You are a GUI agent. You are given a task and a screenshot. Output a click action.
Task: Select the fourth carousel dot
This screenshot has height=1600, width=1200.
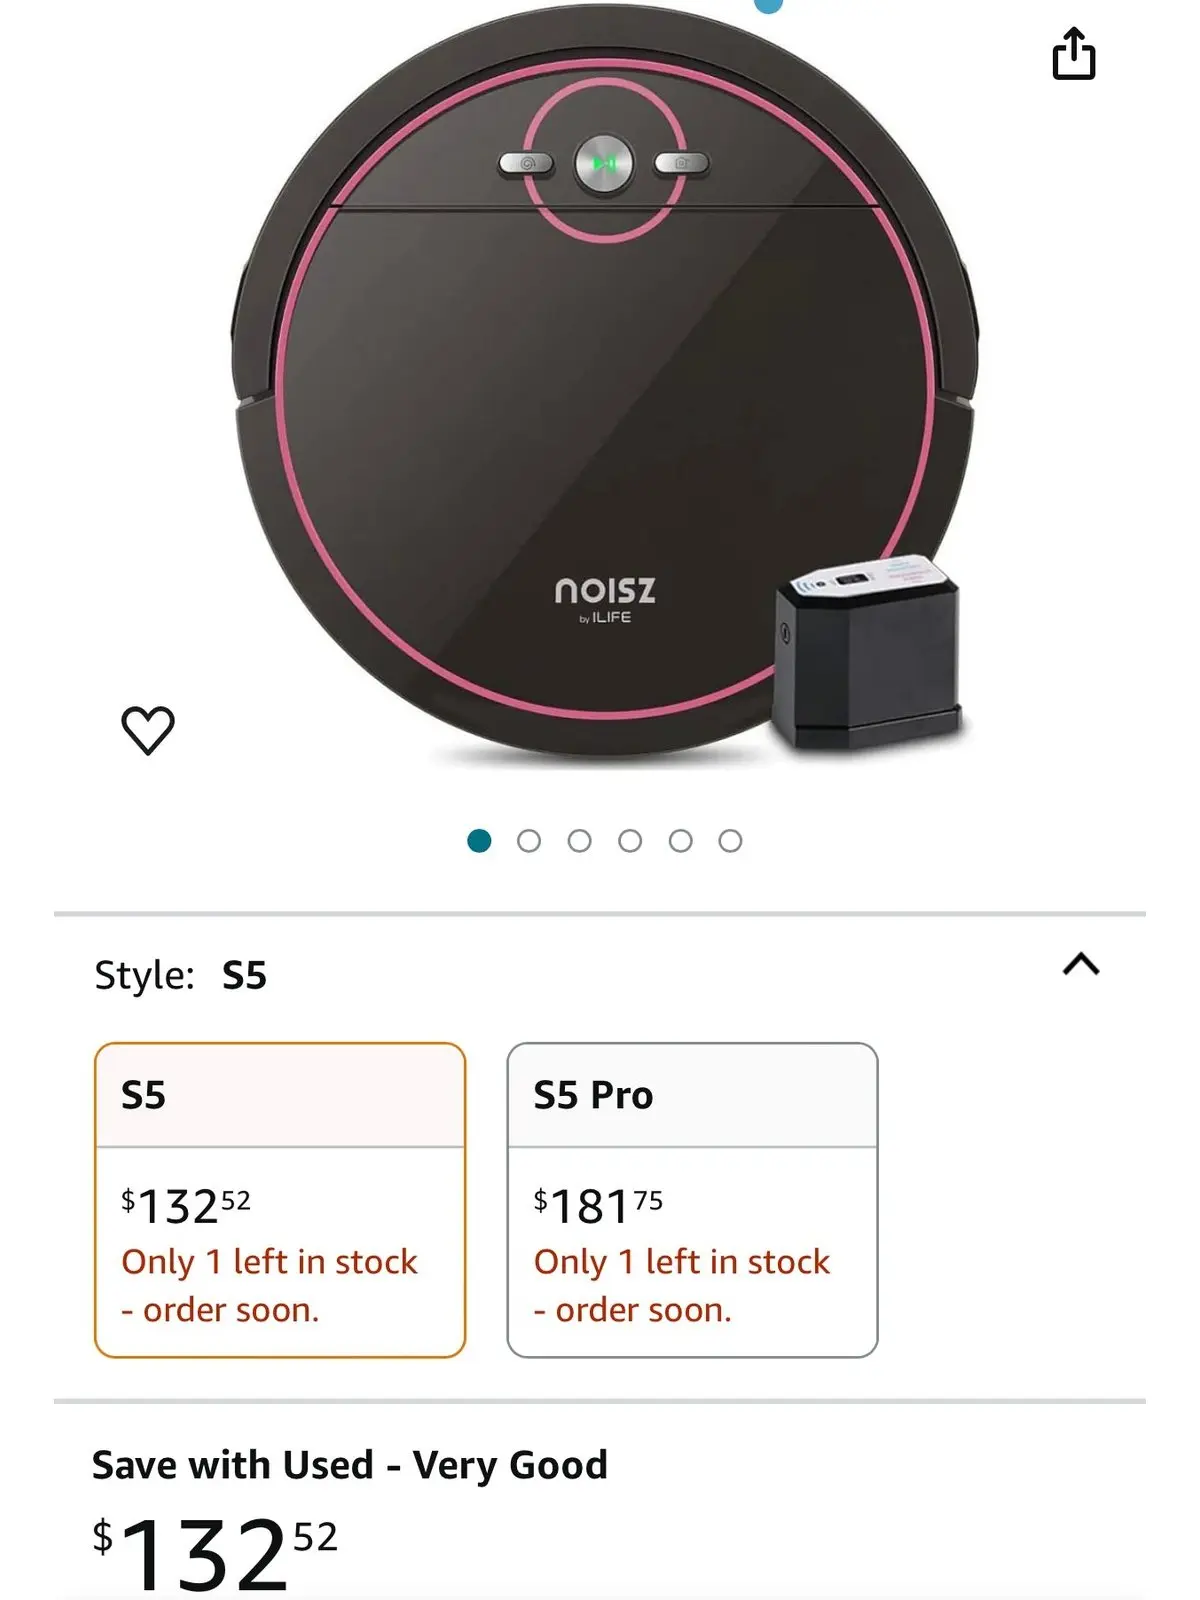631,840
